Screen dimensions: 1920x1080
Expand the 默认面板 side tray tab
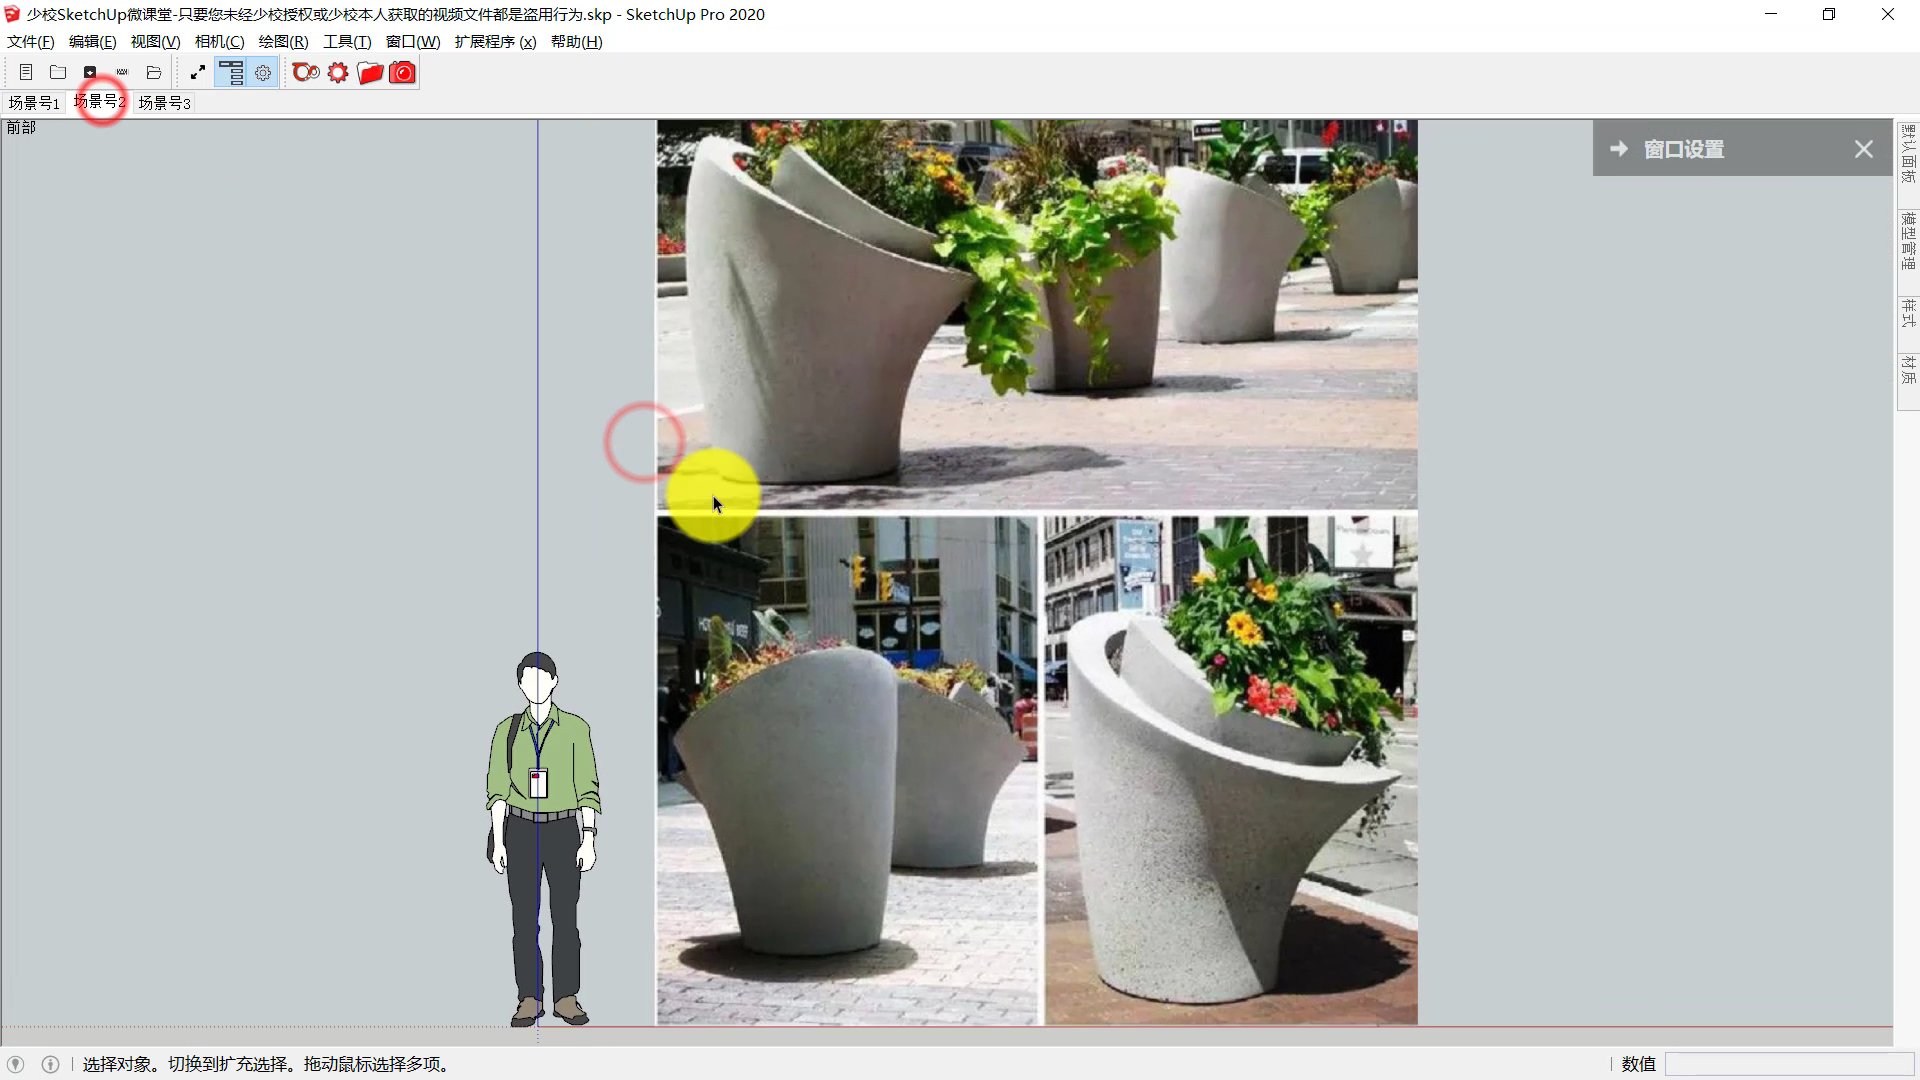point(1908,154)
